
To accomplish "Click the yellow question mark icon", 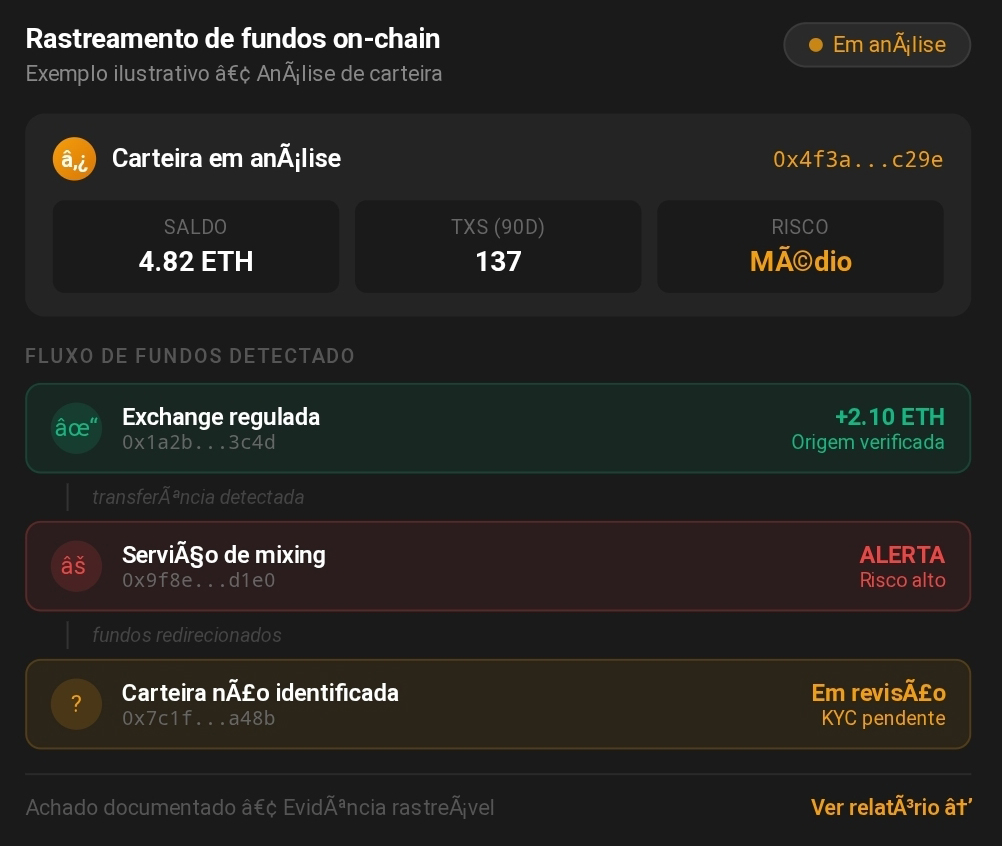I will (77, 704).
